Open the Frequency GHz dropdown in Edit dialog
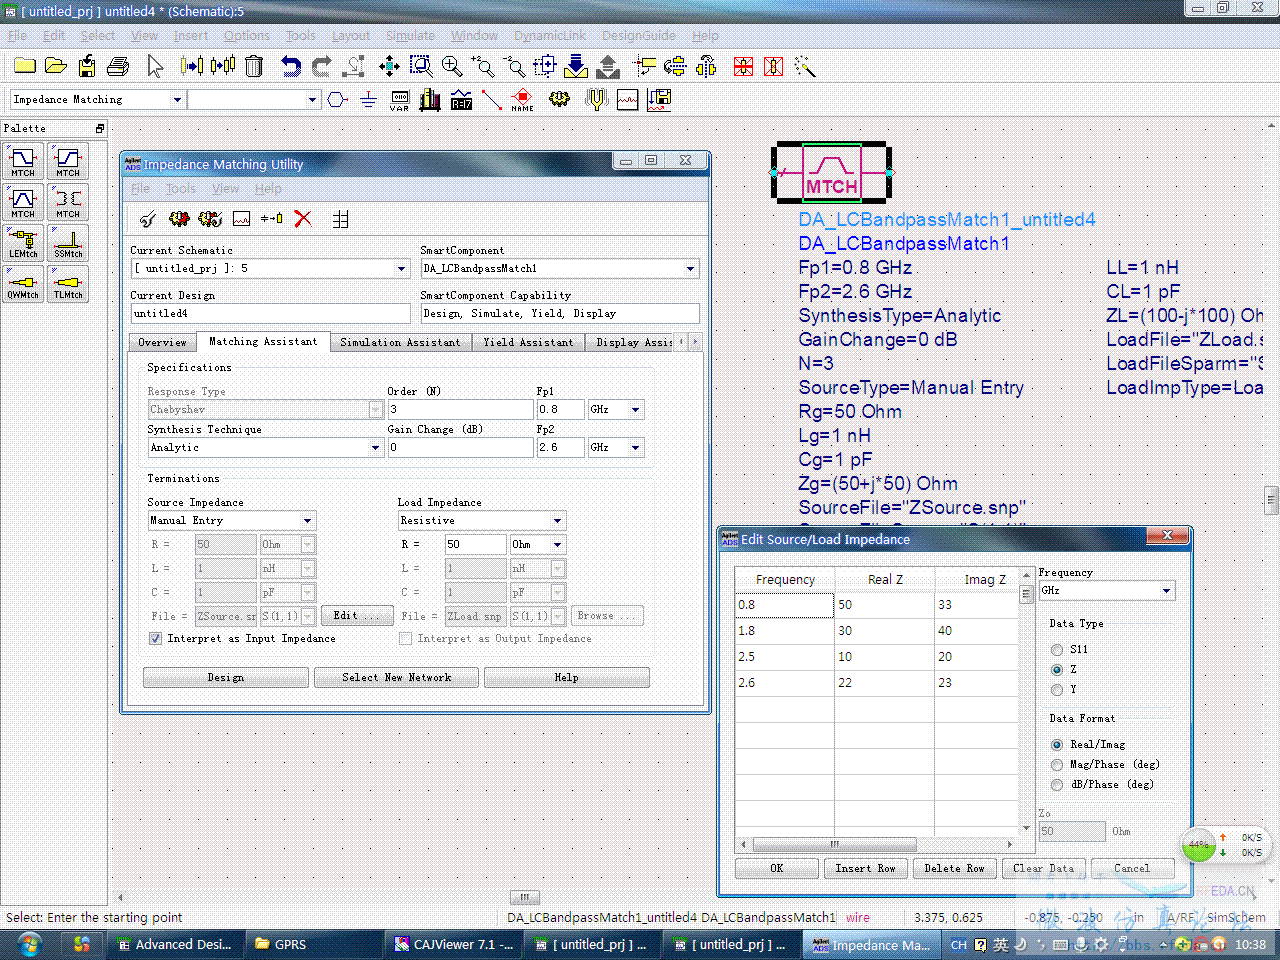The width and height of the screenshot is (1280, 960). pos(1166,591)
